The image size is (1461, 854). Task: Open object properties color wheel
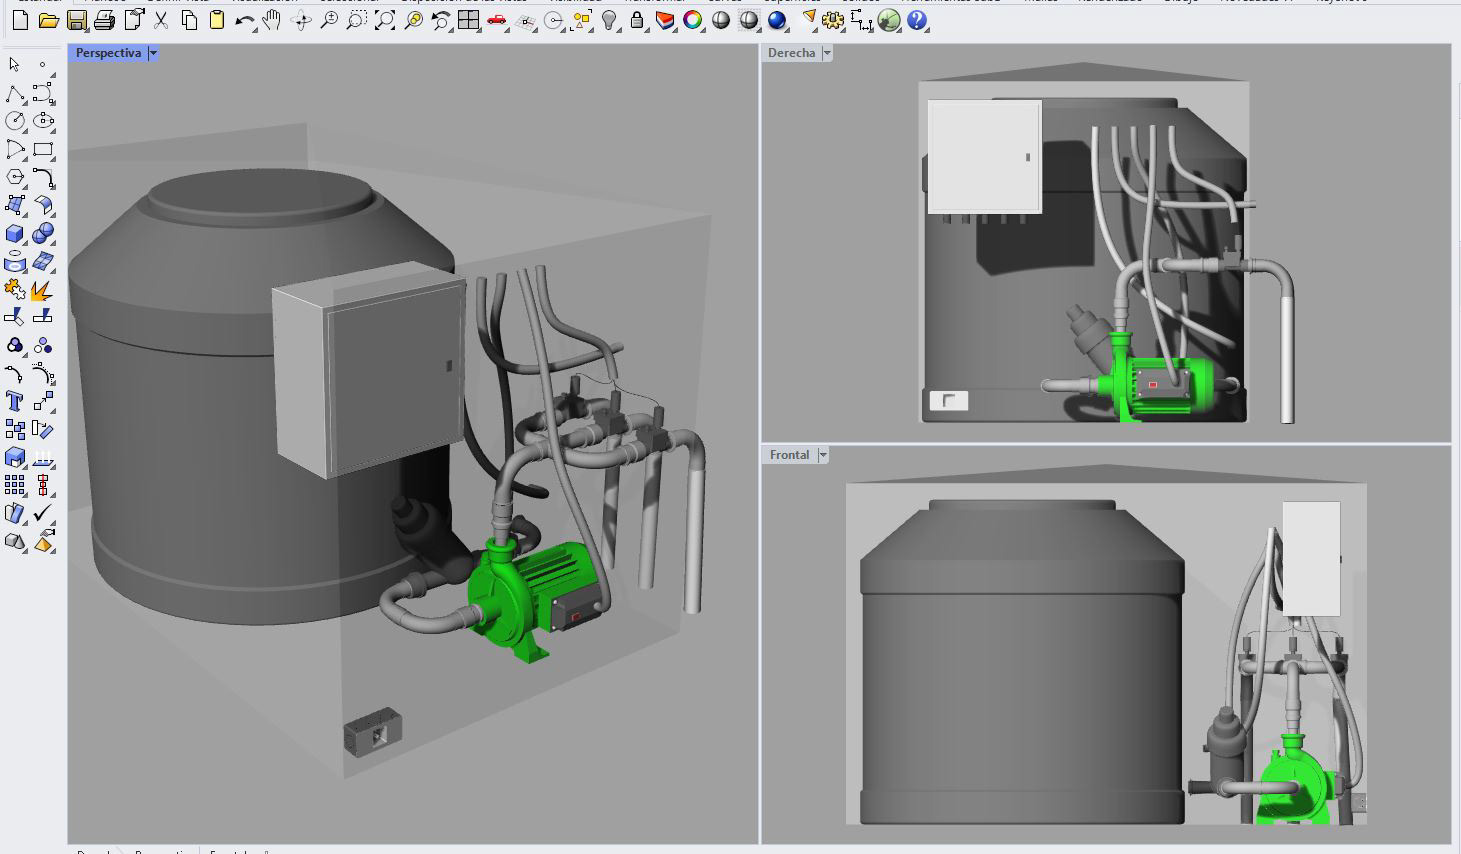point(693,20)
